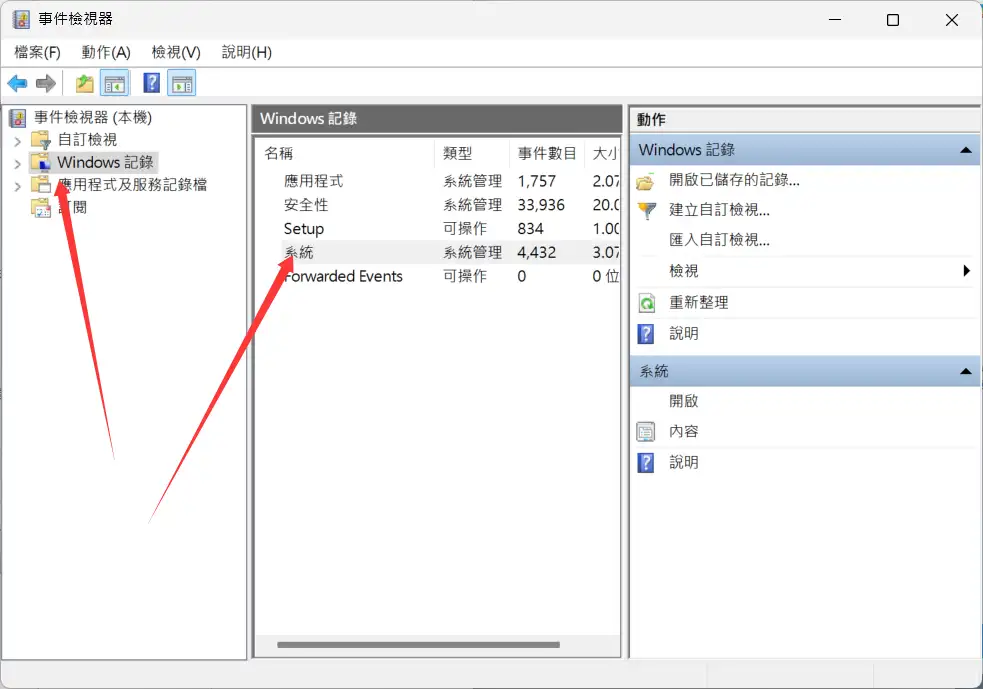Click the 建立自訂檢視 filter funnel icon
983x689 pixels.
[x=646, y=211]
